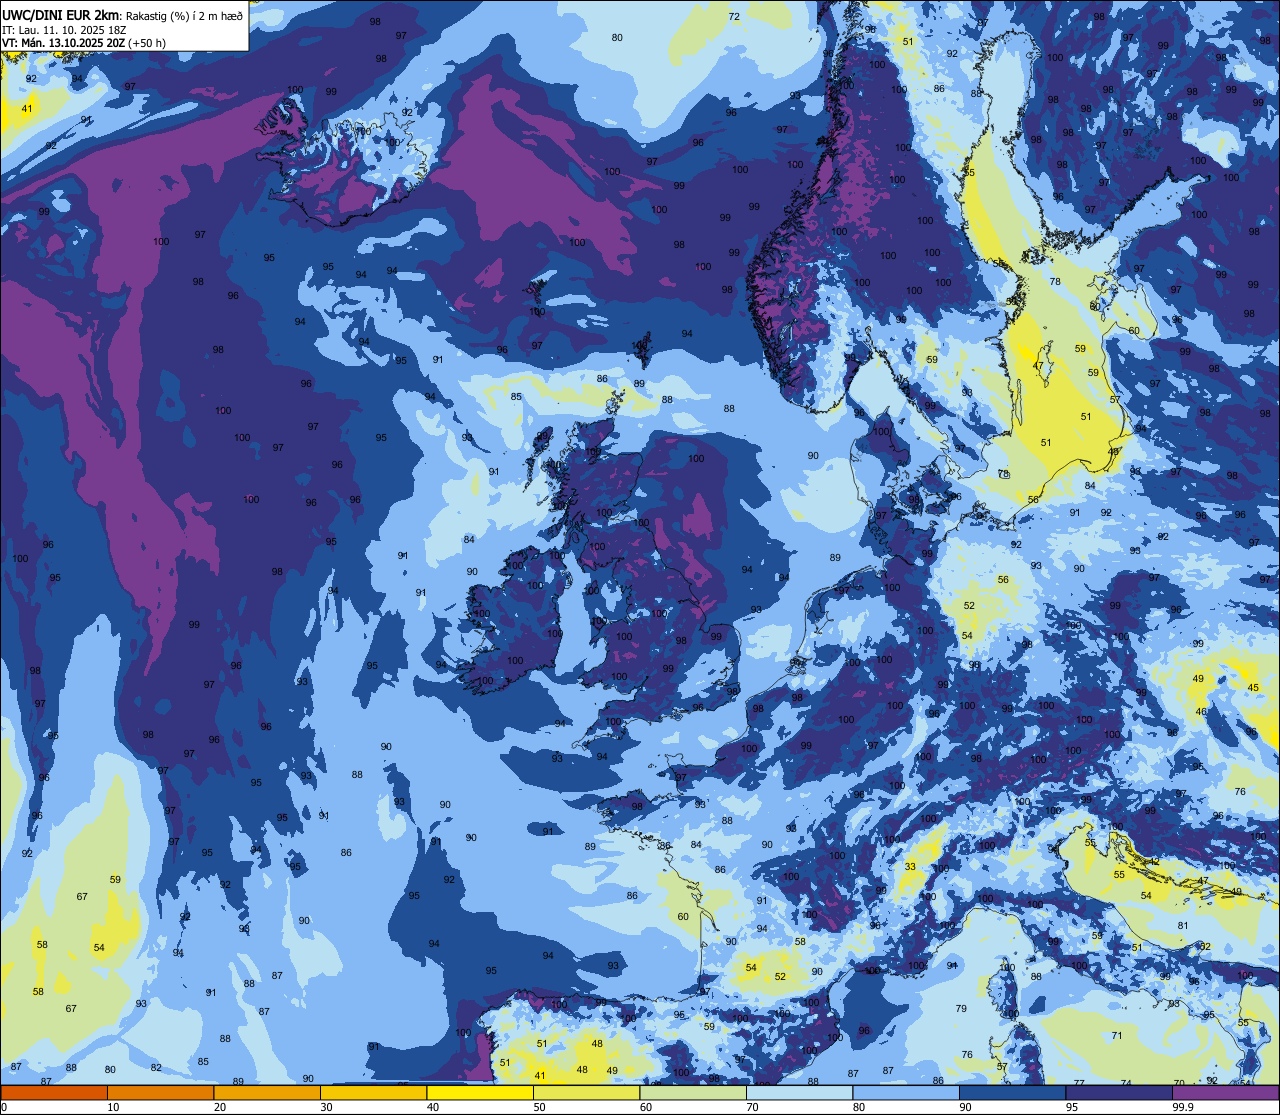Click the dark navy 95–99.9 legend swatch
This screenshot has height=1115, width=1280.
(x=1119, y=1092)
